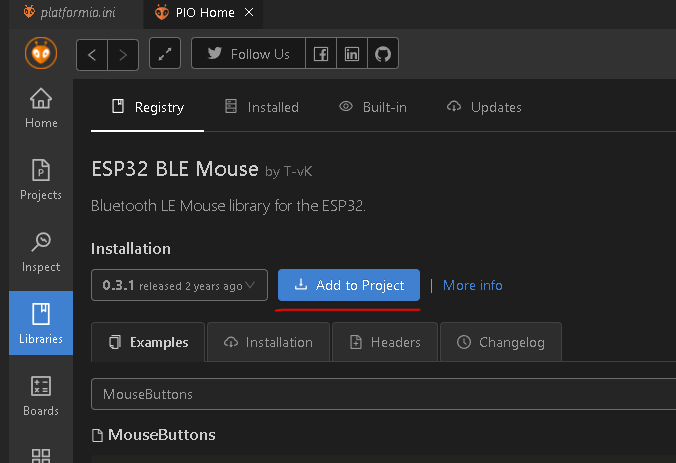Switch to the Built-in tab
676x463 pixels.
click(373, 107)
